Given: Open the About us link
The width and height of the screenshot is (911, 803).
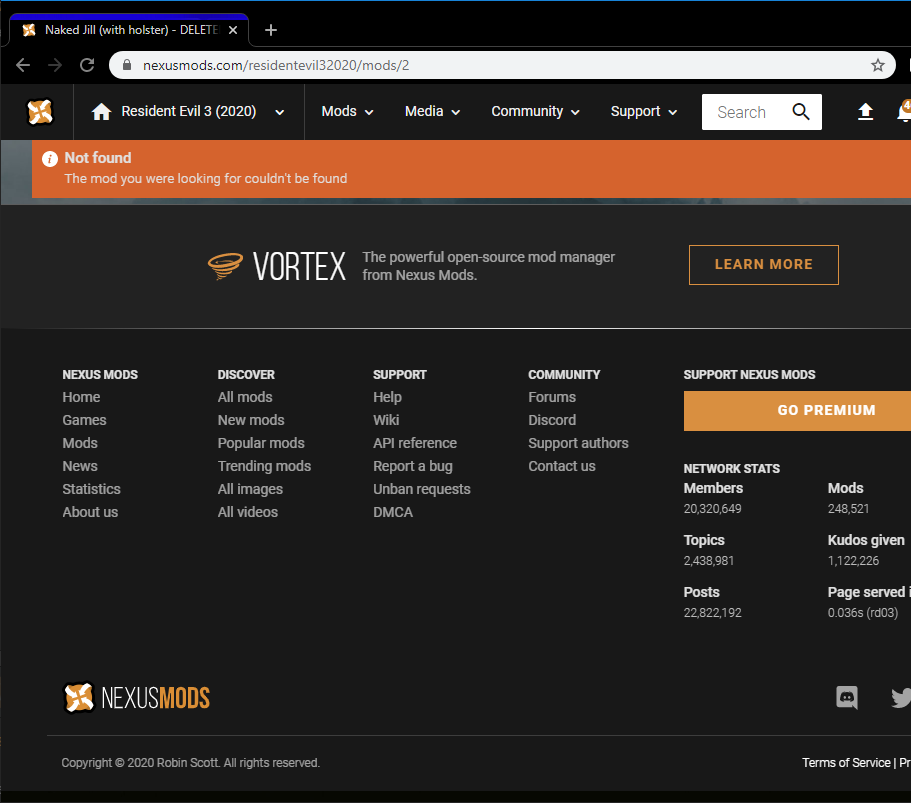Looking at the screenshot, I should (x=90, y=512).
